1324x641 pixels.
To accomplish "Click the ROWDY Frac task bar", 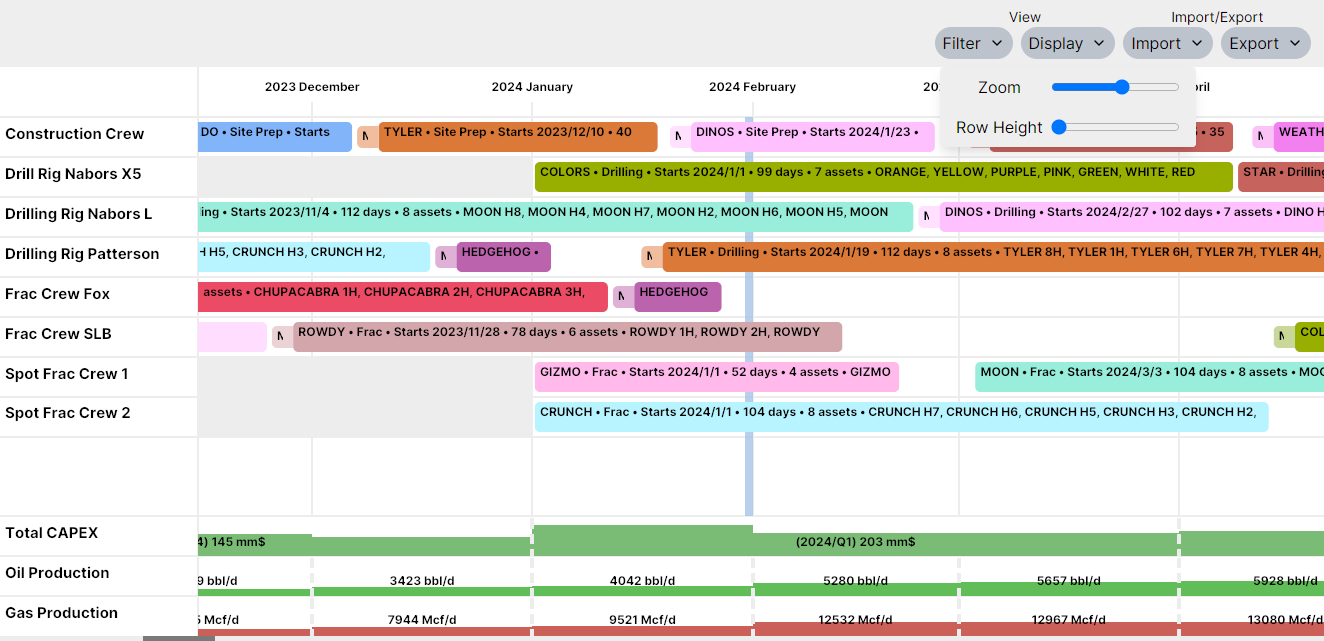I will click(567, 337).
